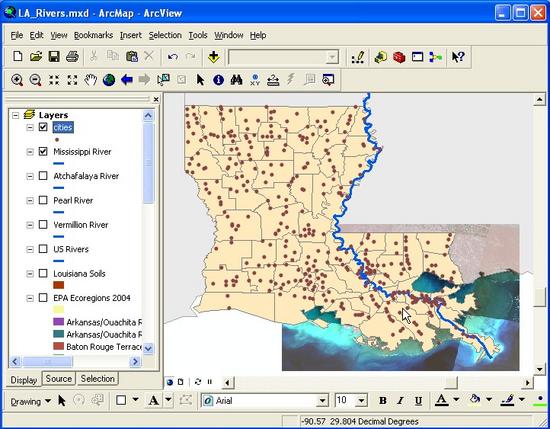Check the Vermillion River layer box

(43, 224)
